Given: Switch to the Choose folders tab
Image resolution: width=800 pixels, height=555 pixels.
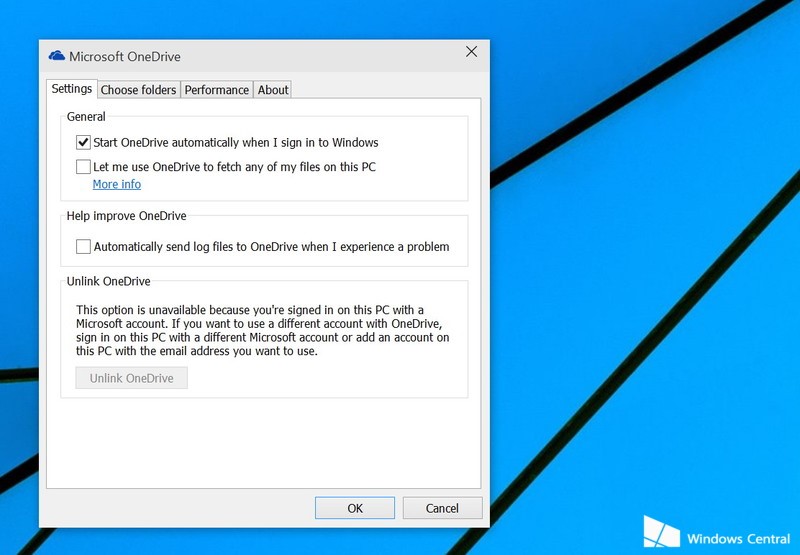Looking at the screenshot, I should pos(138,90).
